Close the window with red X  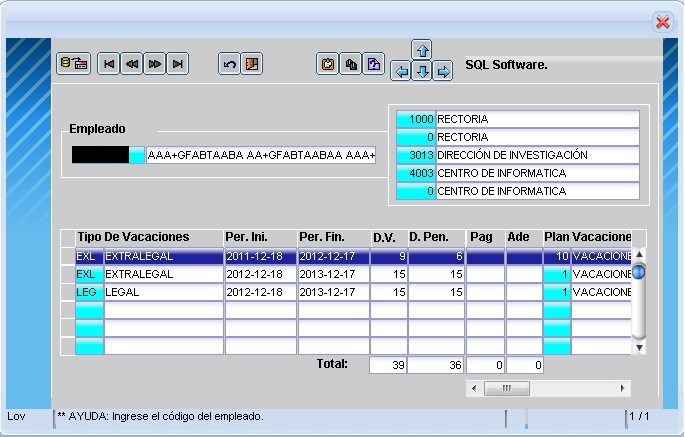(662, 21)
